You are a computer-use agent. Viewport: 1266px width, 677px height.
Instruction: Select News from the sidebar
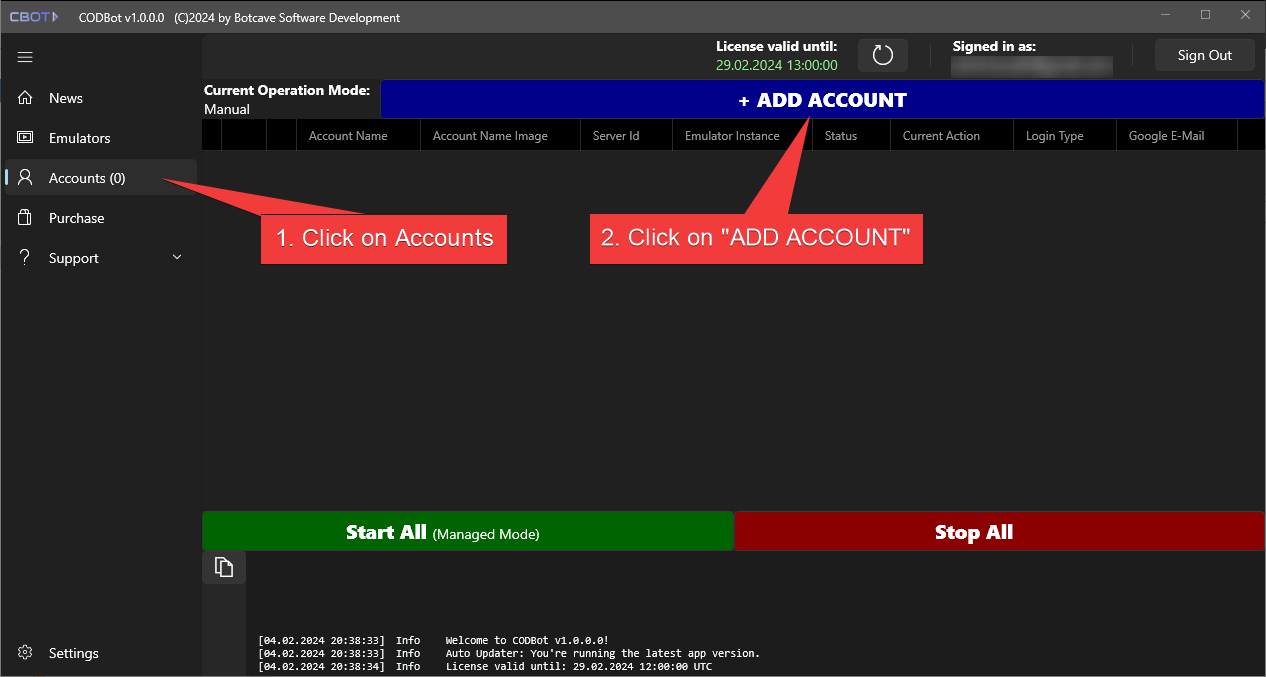pyautogui.click(x=65, y=98)
